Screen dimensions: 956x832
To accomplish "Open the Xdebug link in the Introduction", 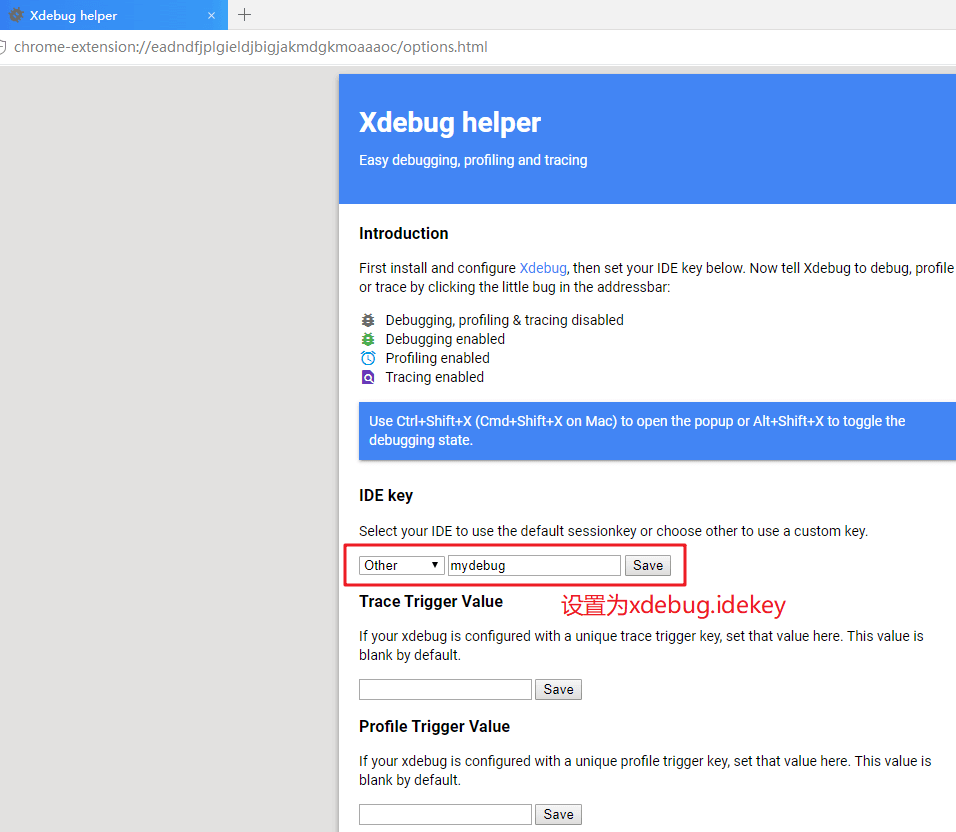I will pos(543,268).
